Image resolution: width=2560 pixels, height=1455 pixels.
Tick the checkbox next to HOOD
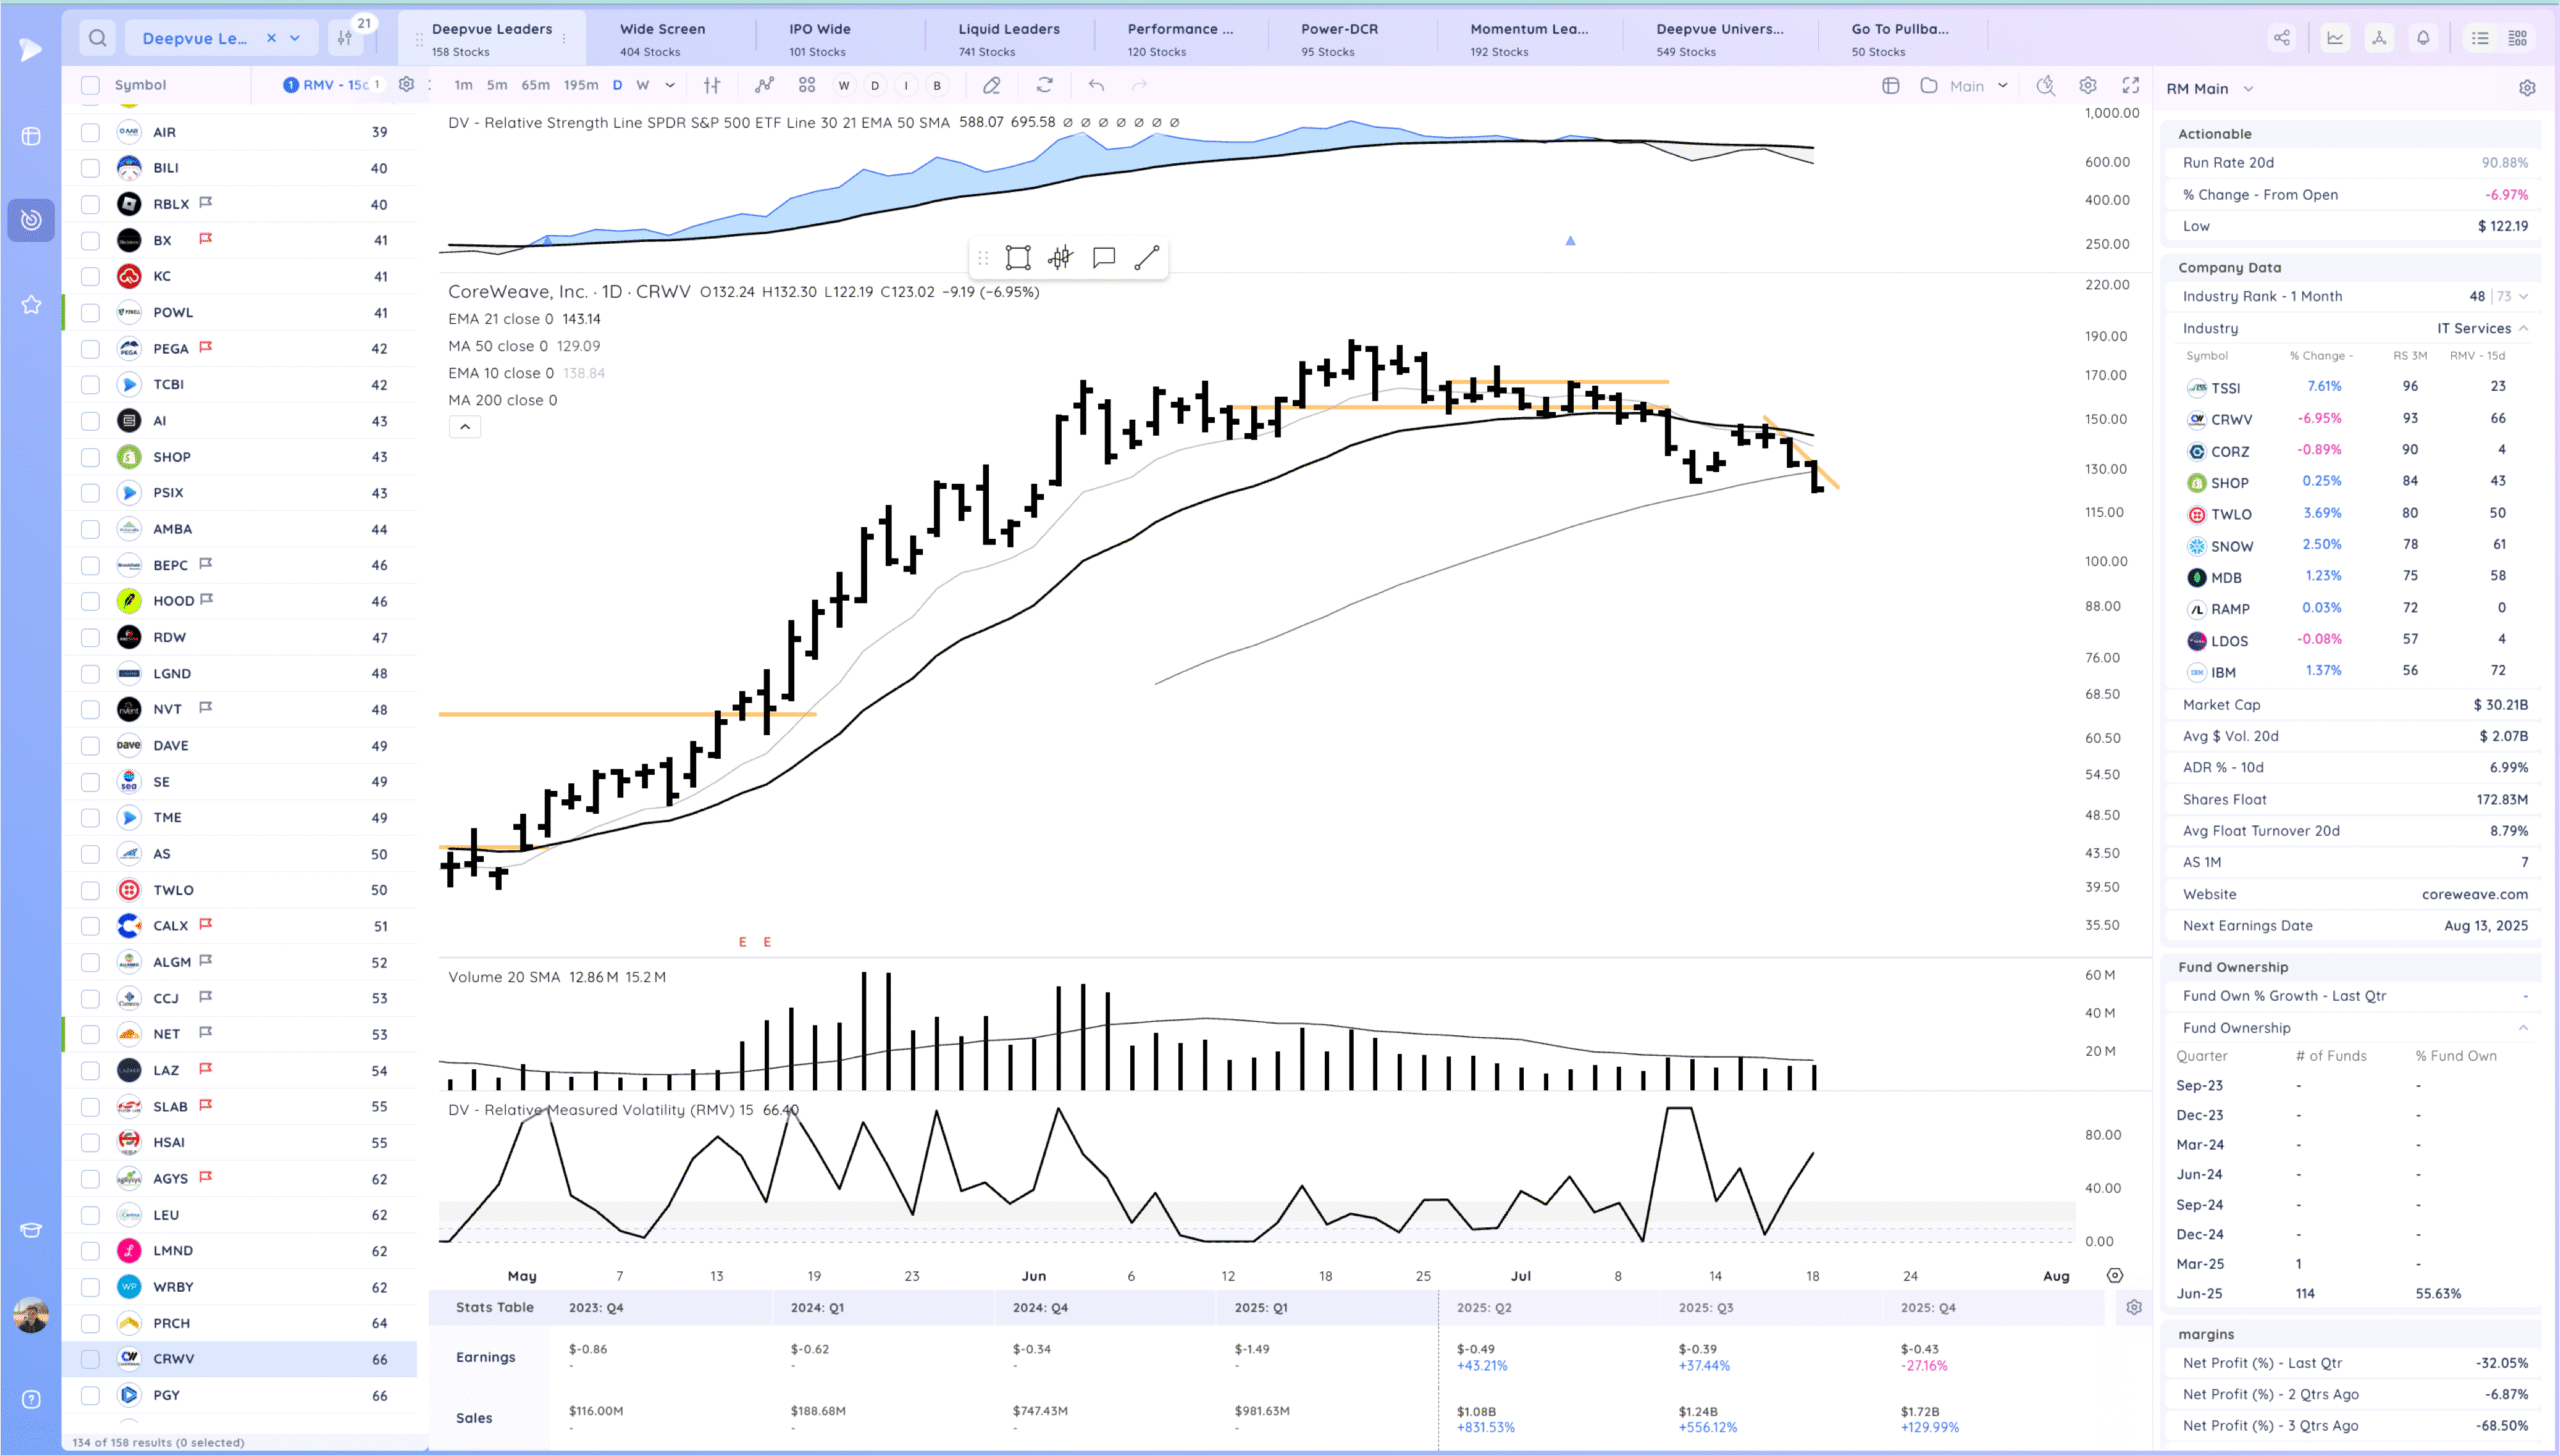click(x=90, y=601)
